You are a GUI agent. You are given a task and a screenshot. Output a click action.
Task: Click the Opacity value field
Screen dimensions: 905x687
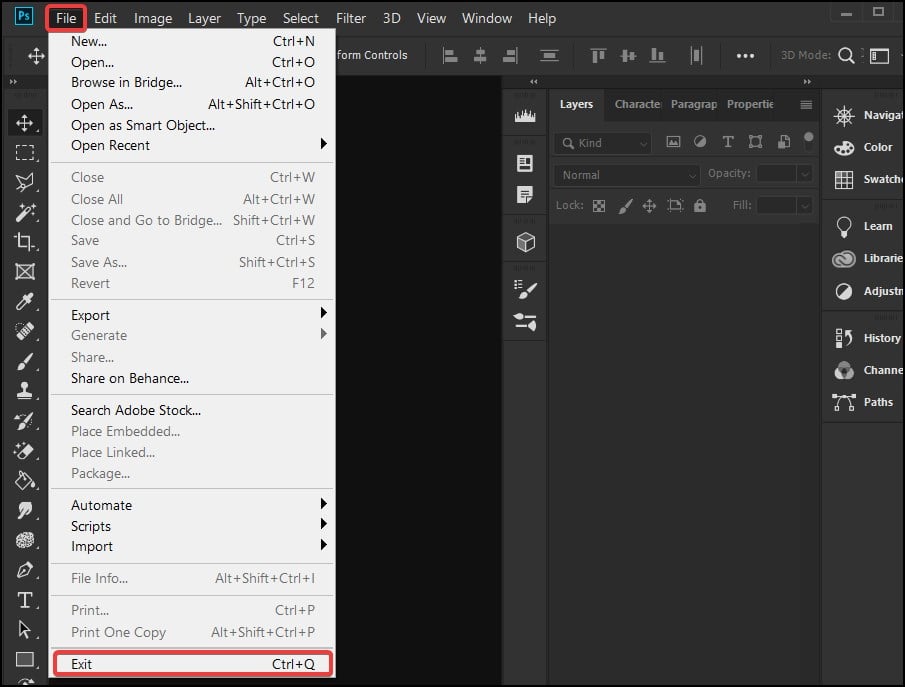click(776, 174)
